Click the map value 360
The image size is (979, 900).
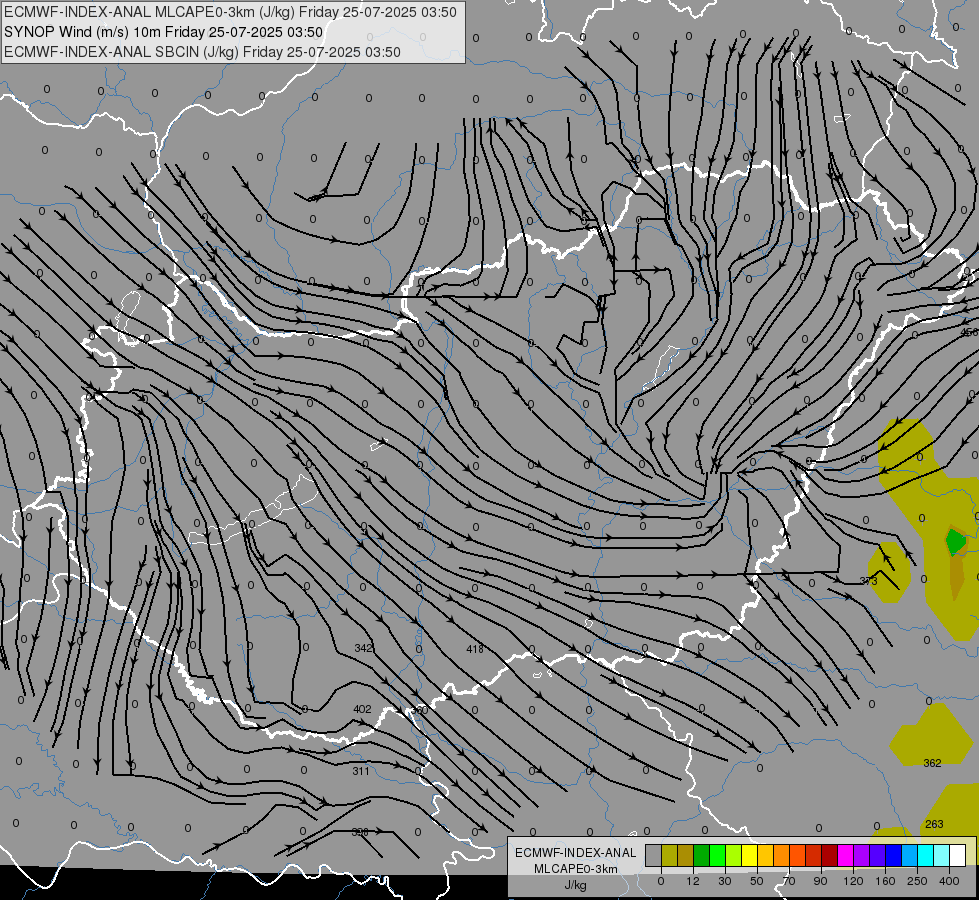point(420,711)
